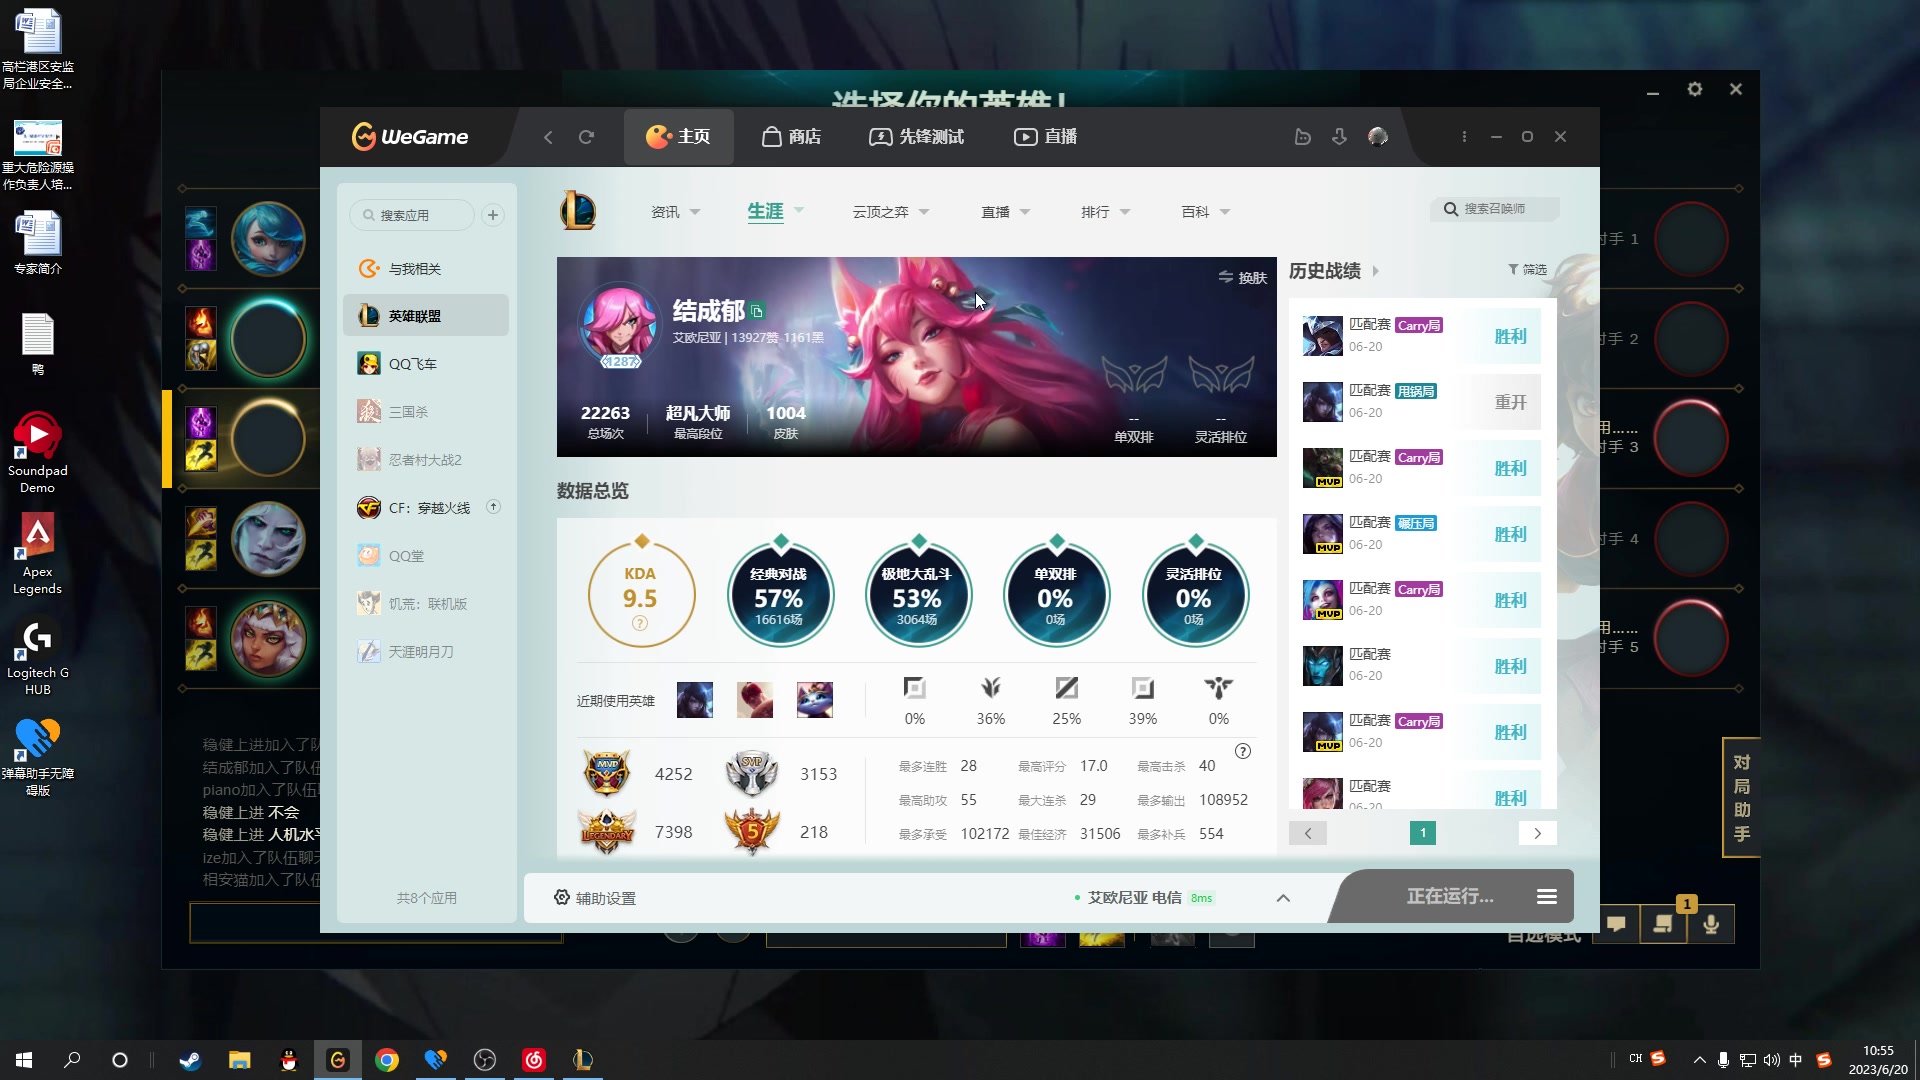Image resolution: width=1920 pixels, height=1080 pixels.
Task: Expand the 艾欧尼亚 电信 server panel
Action: coord(1283,898)
